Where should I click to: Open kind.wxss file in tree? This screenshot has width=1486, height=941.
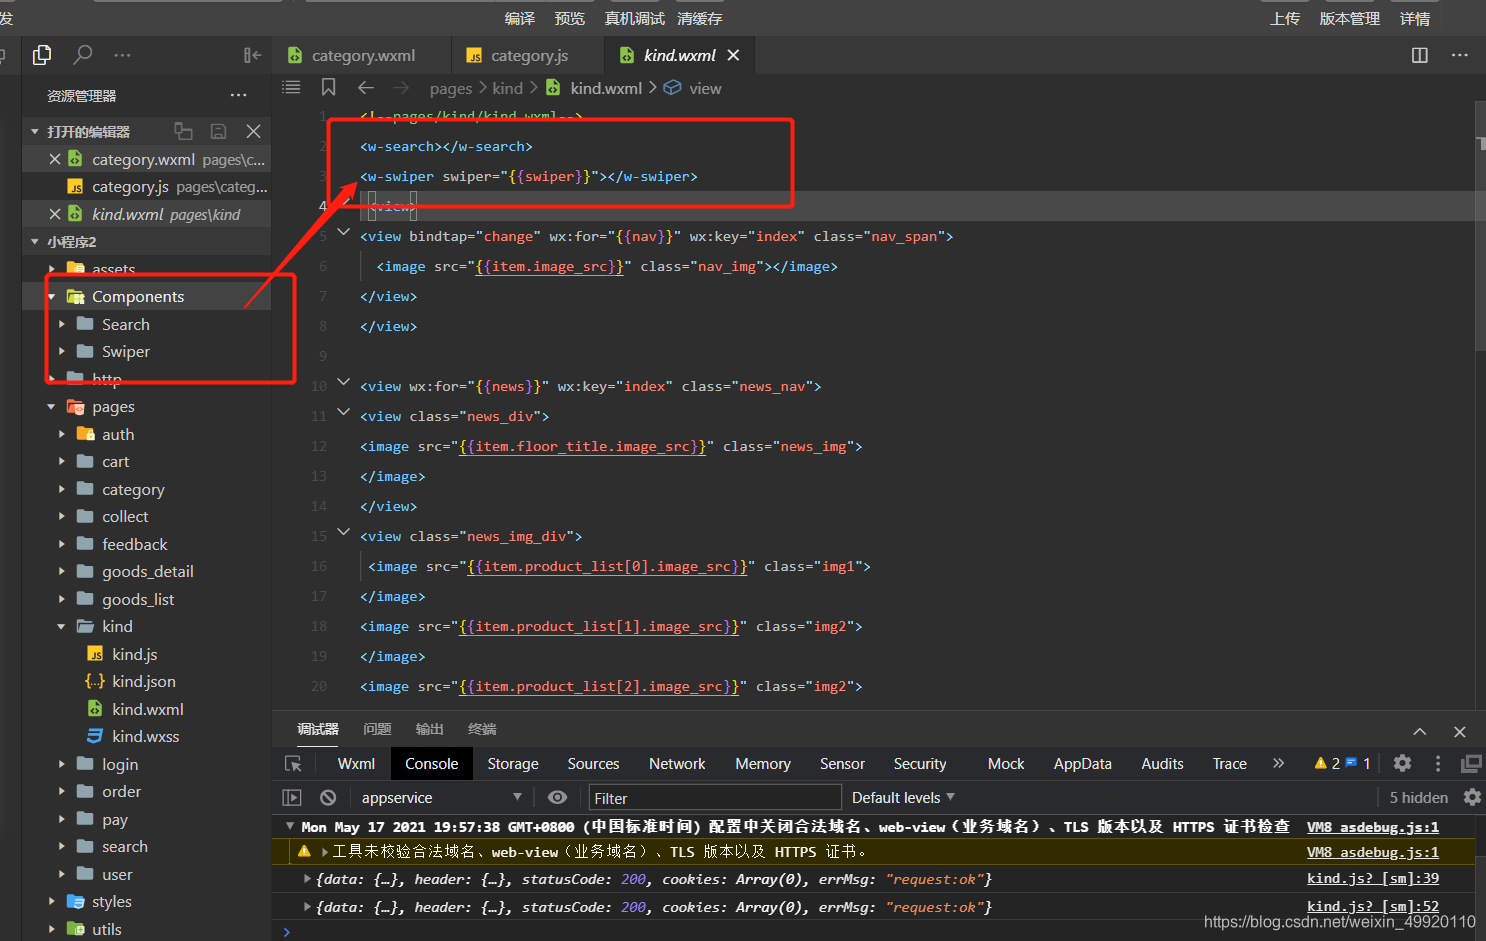click(145, 737)
